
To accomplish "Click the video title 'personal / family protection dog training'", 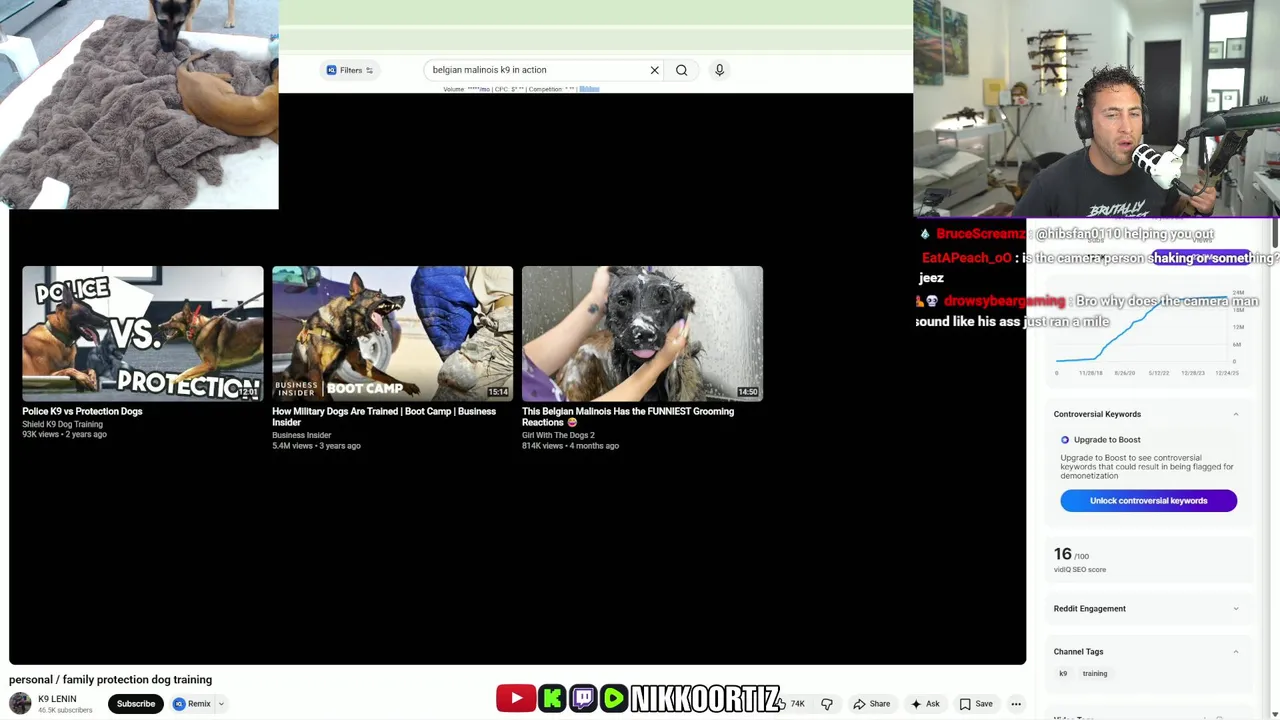I will pos(110,680).
